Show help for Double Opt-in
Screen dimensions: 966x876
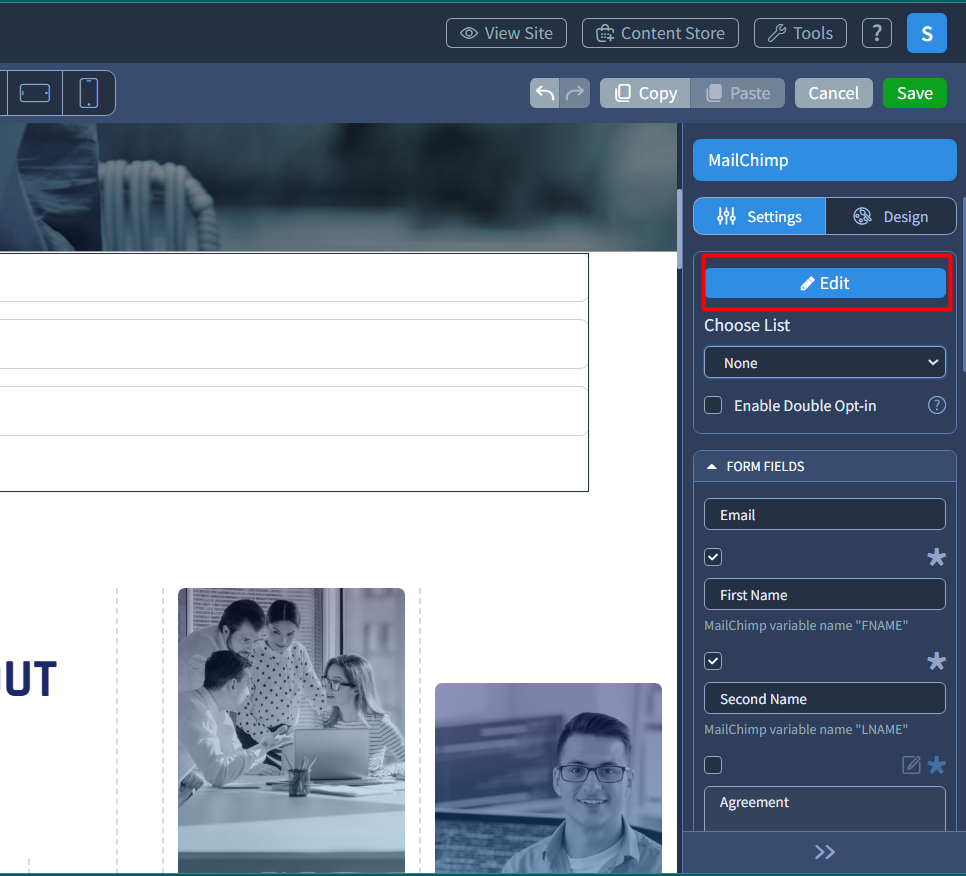[936, 405]
